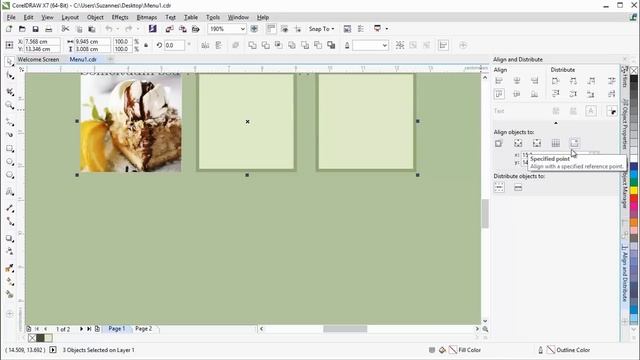This screenshot has width=640, height=360.
Task: Click Align Left in the Align section
Action: (499, 81)
